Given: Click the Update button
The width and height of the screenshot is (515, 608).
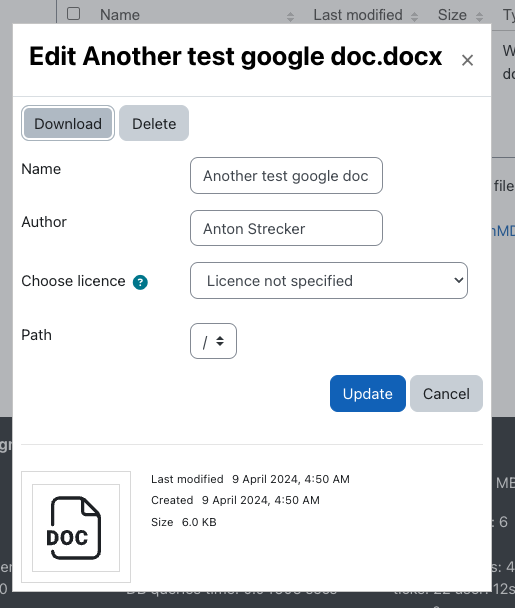Looking at the screenshot, I should 368,394.
